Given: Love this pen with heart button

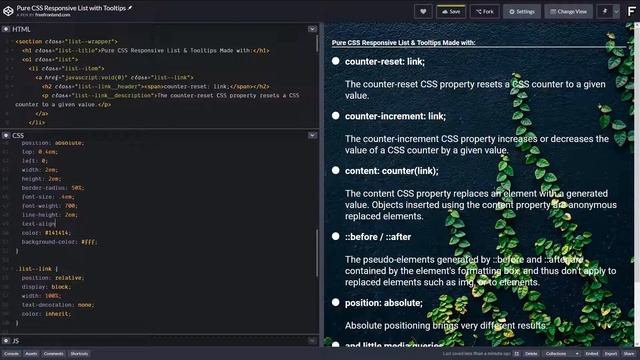Looking at the screenshot, I should click(x=423, y=11).
